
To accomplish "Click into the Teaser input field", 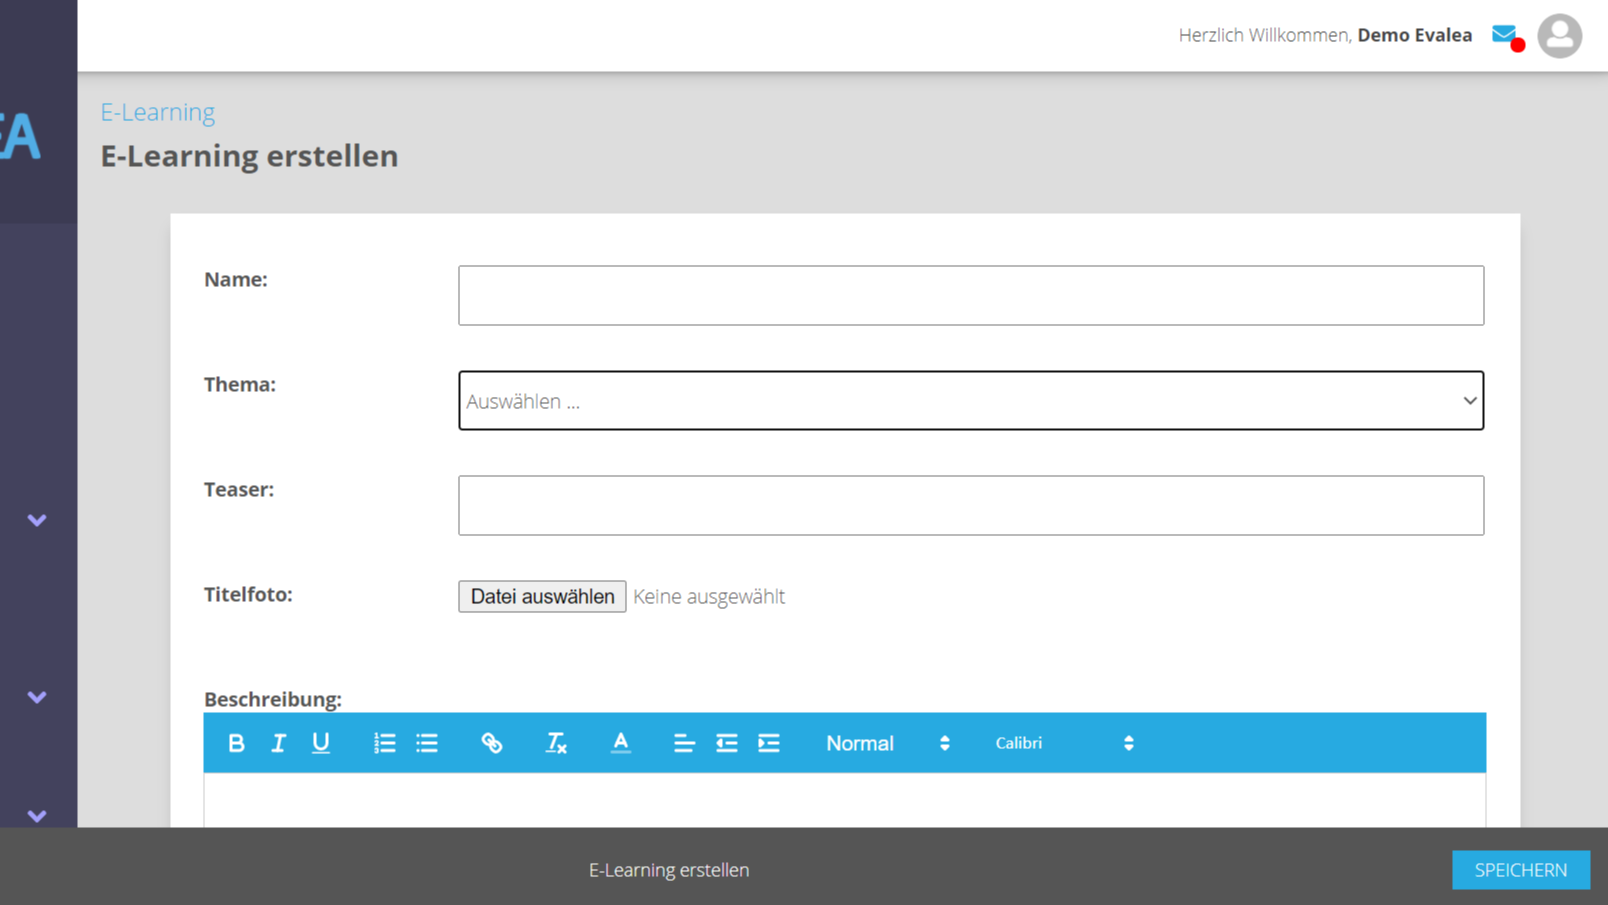I will pos(971,506).
